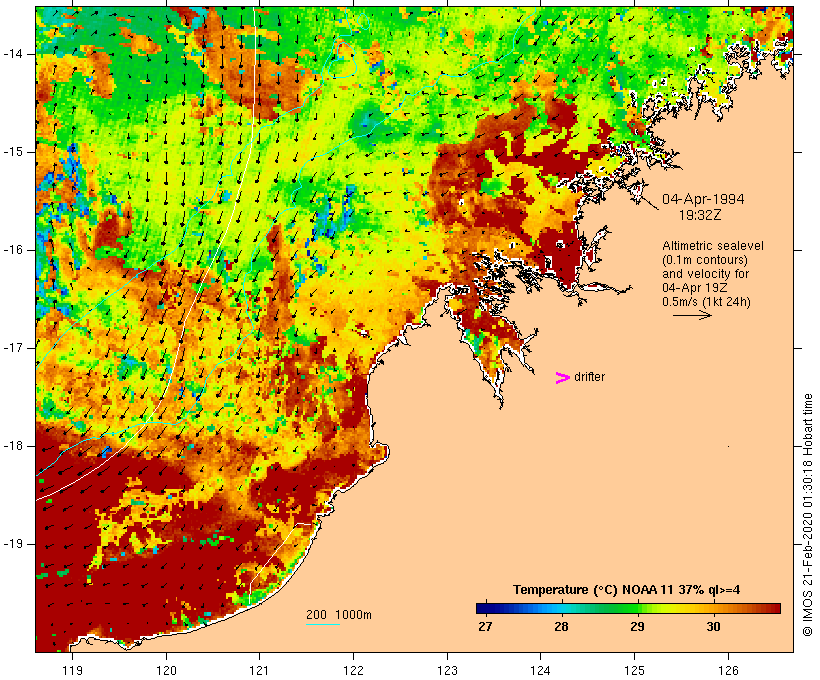The height and width of the screenshot is (680, 820).
Task: Click the colorbar value label 30
Action: point(713,626)
